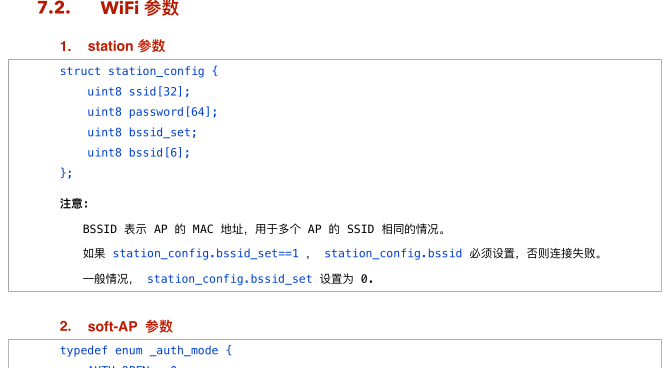Image resolution: width=664 pixels, height=368 pixels.
Task: Click the '设置为 0.' text
Action: coord(346,279)
